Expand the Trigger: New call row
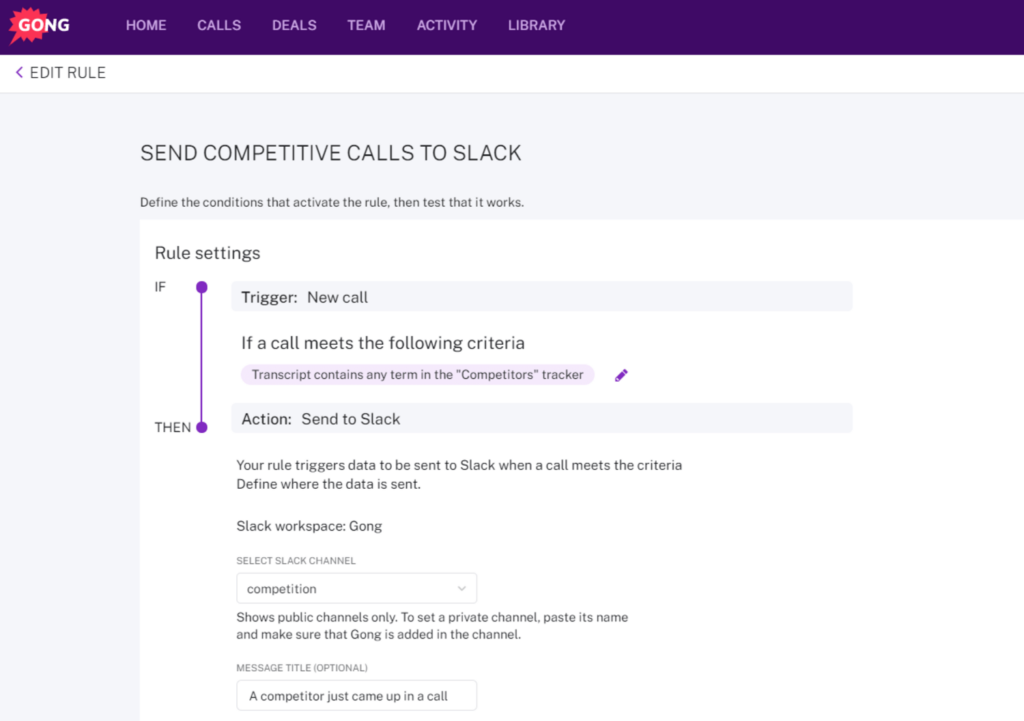 541,296
